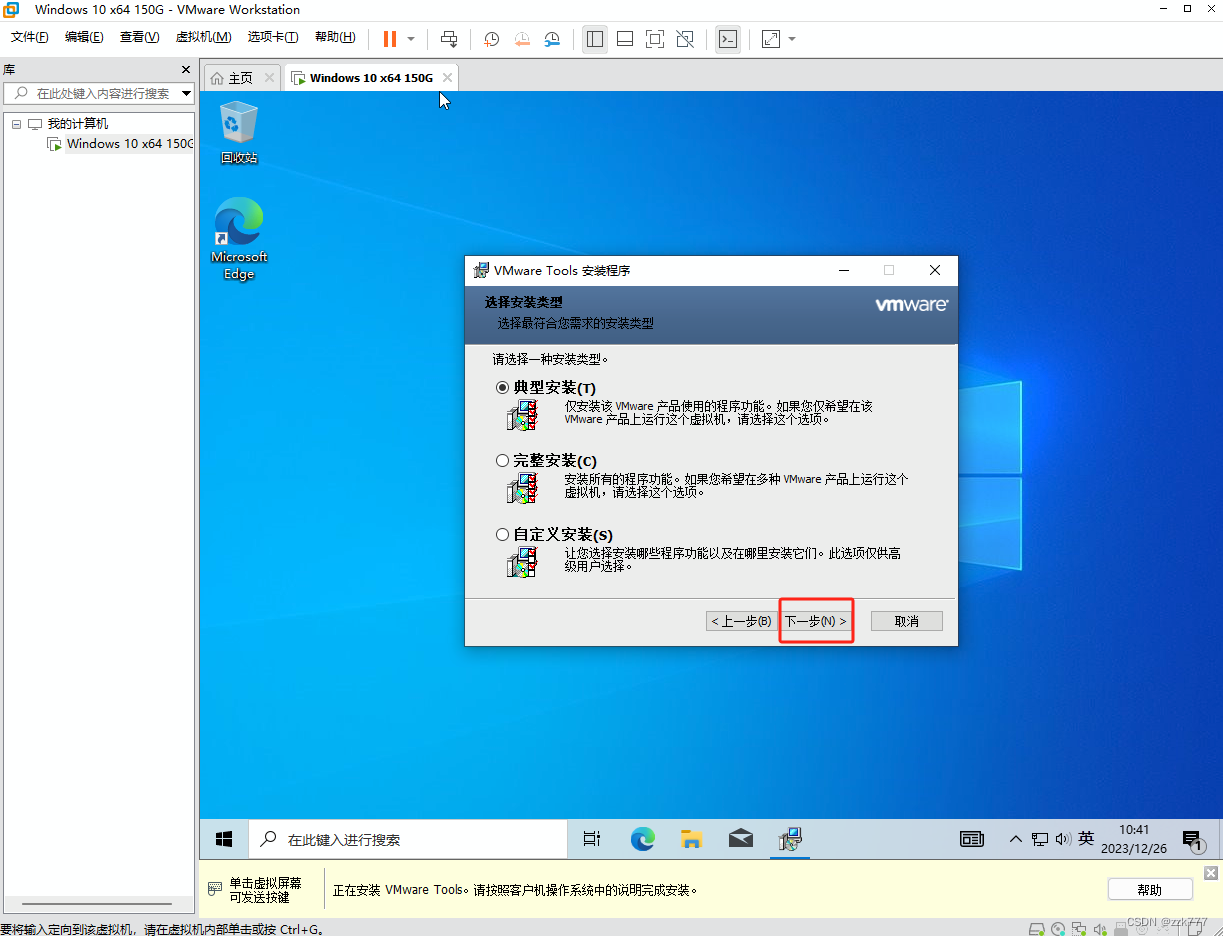Click the network icon in system tray
Screen dimensions: 1223x936
click(1040, 839)
